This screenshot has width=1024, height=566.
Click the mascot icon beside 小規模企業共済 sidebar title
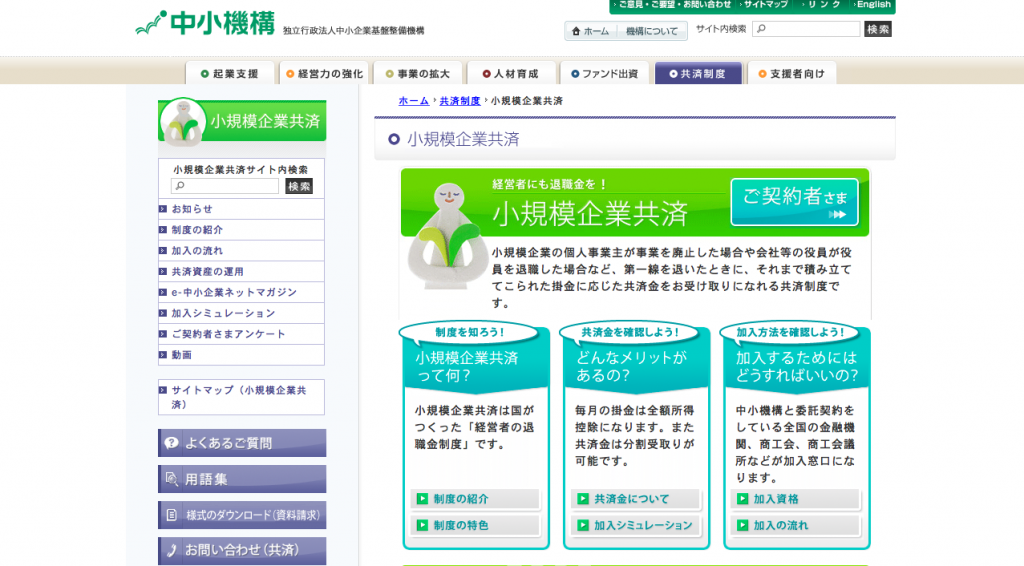coord(182,121)
